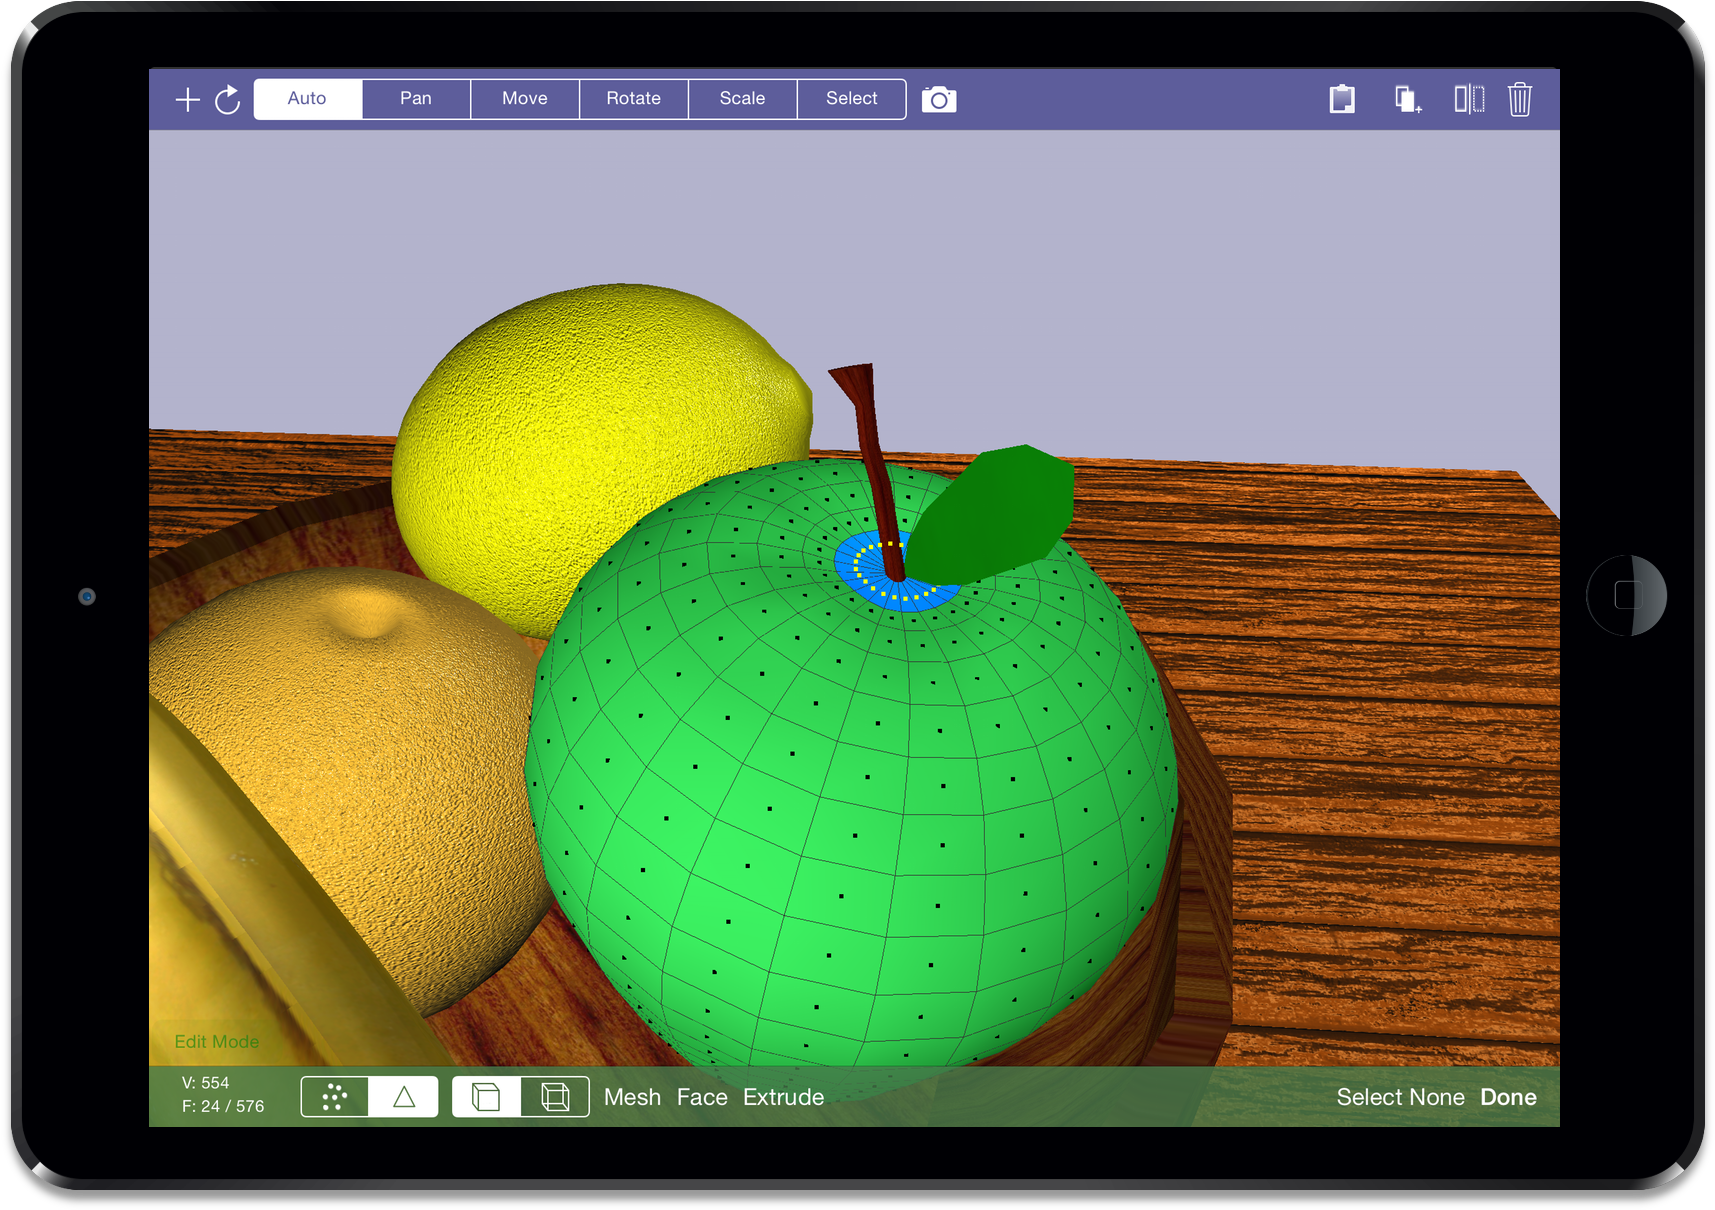Open the Mesh menu
Viewport: 1715px width, 1210px height.
(632, 1096)
